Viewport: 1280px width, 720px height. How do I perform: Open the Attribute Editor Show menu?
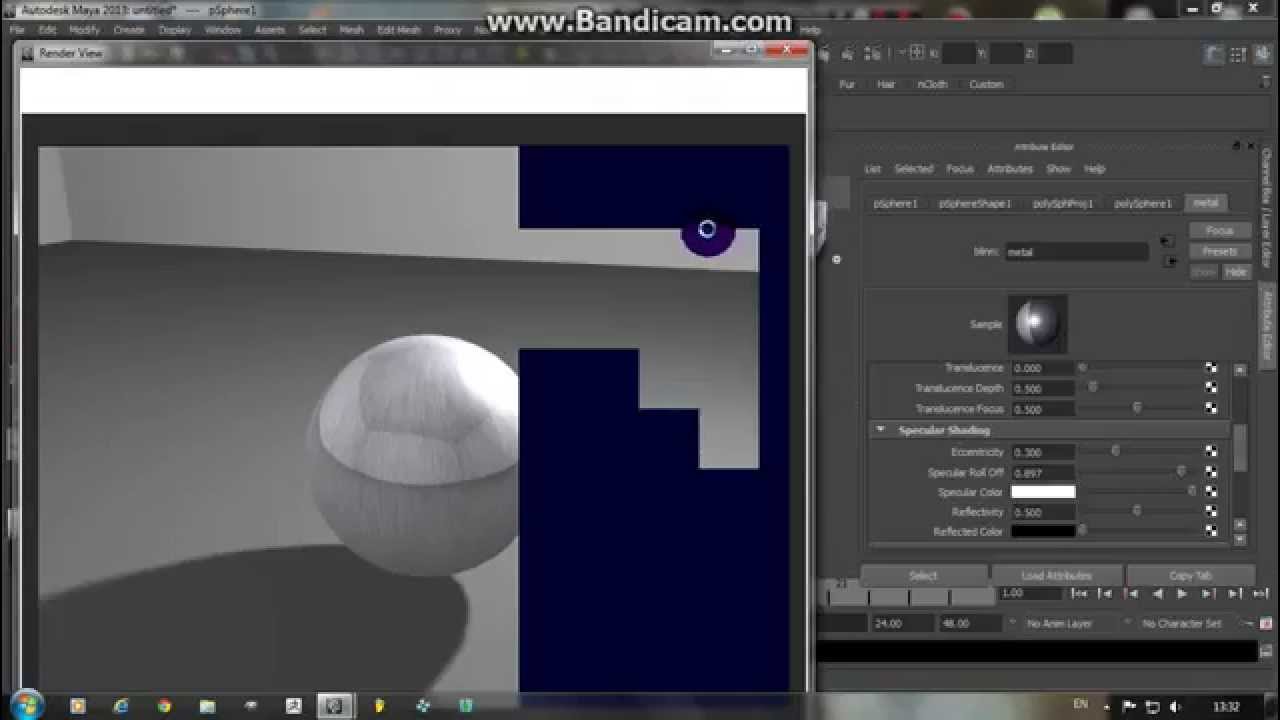pos(1059,169)
